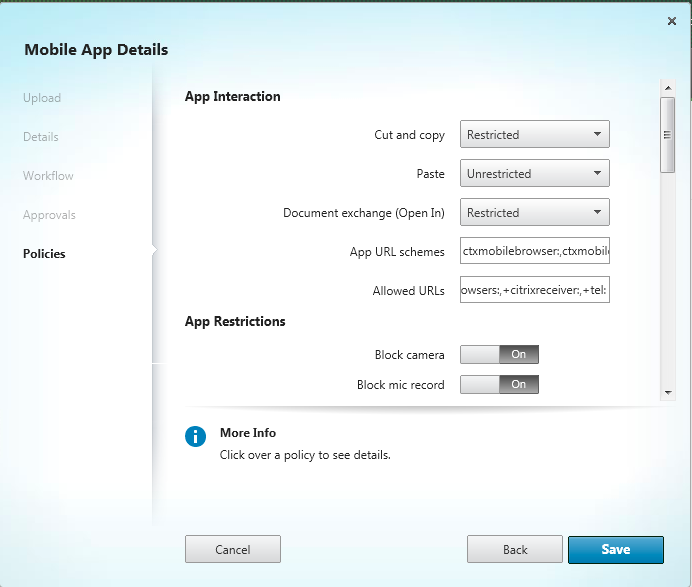692x587 pixels.
Task: Select the Workflow step in the sidebar
Action: 48,176
